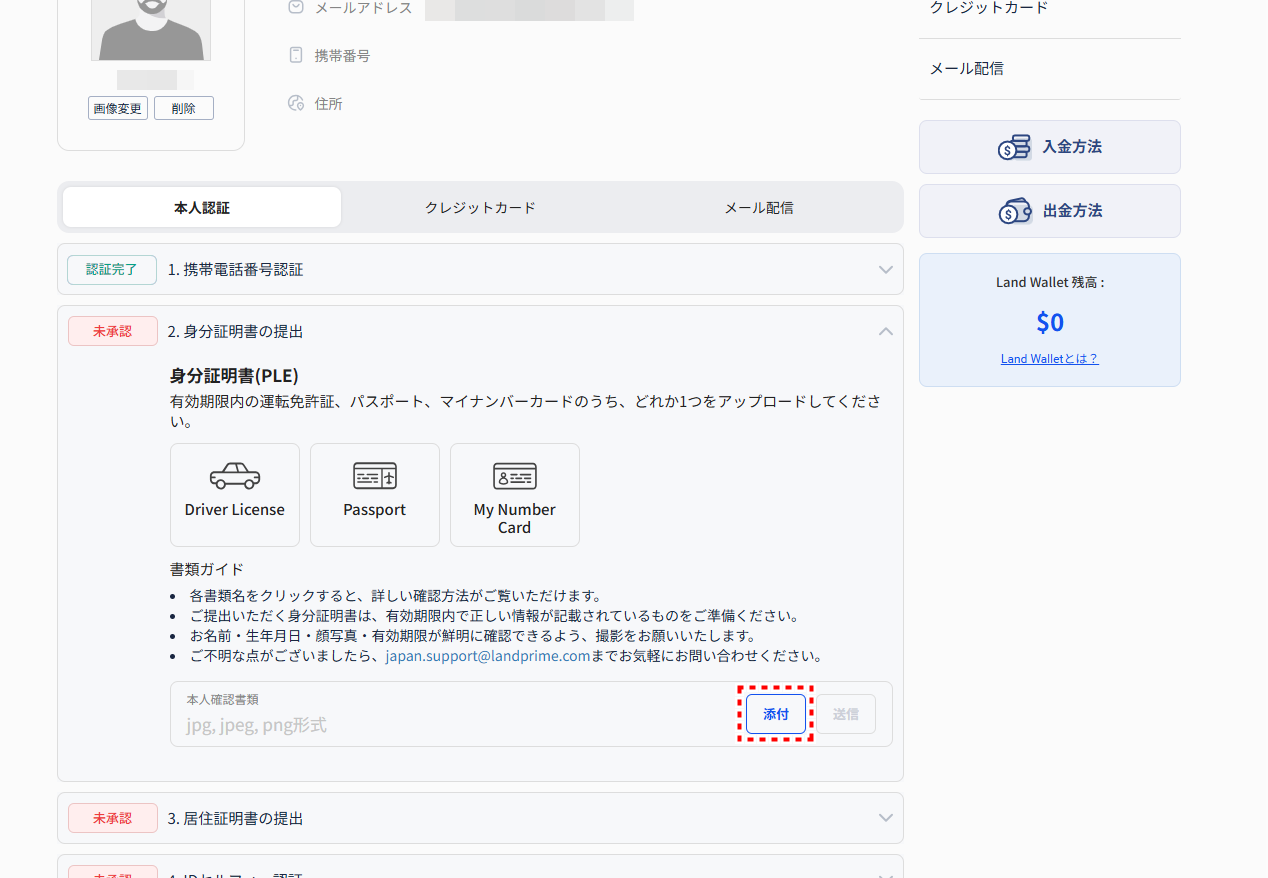Select the Driver License car icon
1268x878 pixels.
pos(235,476)
